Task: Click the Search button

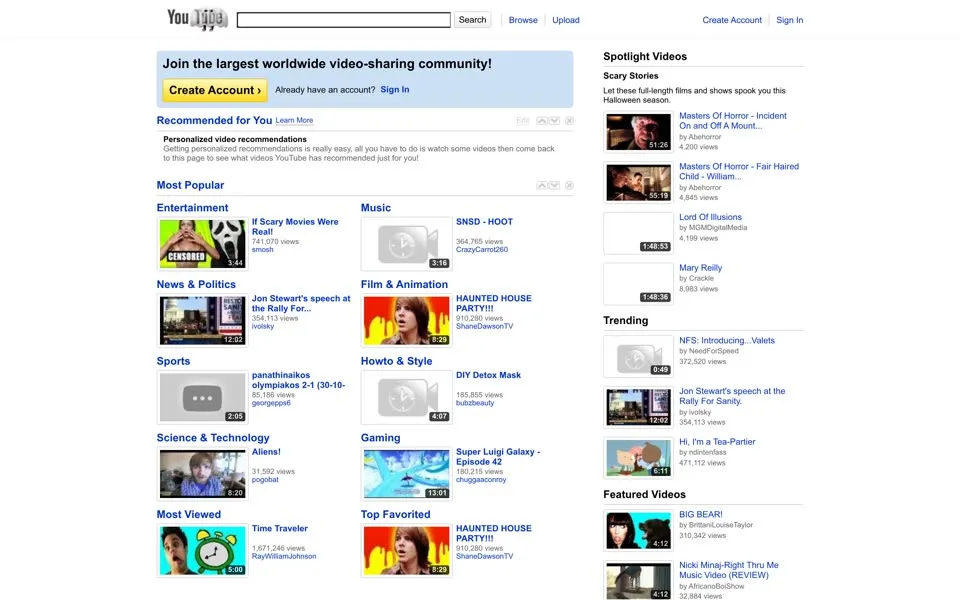Action: 472,20
